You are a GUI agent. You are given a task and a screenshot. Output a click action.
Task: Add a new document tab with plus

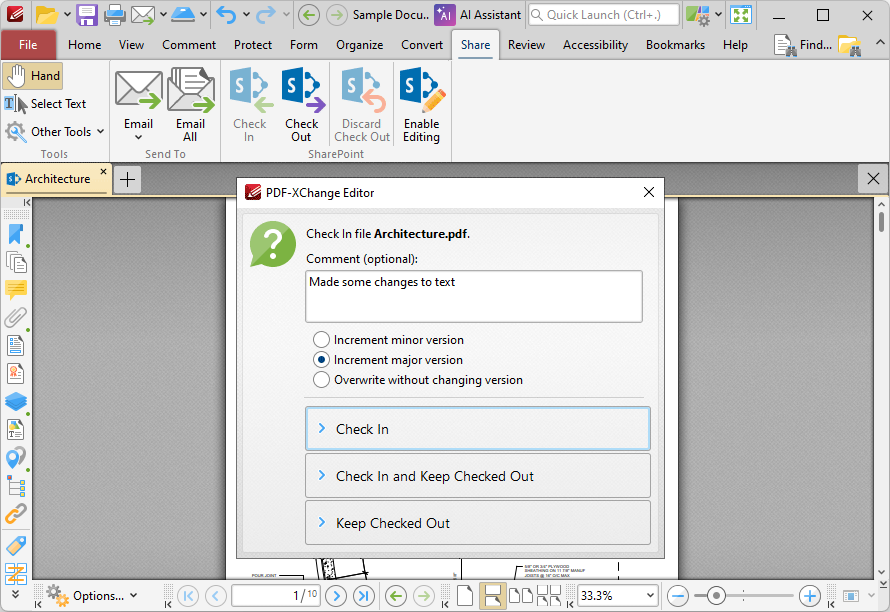[x=127, y=179]
